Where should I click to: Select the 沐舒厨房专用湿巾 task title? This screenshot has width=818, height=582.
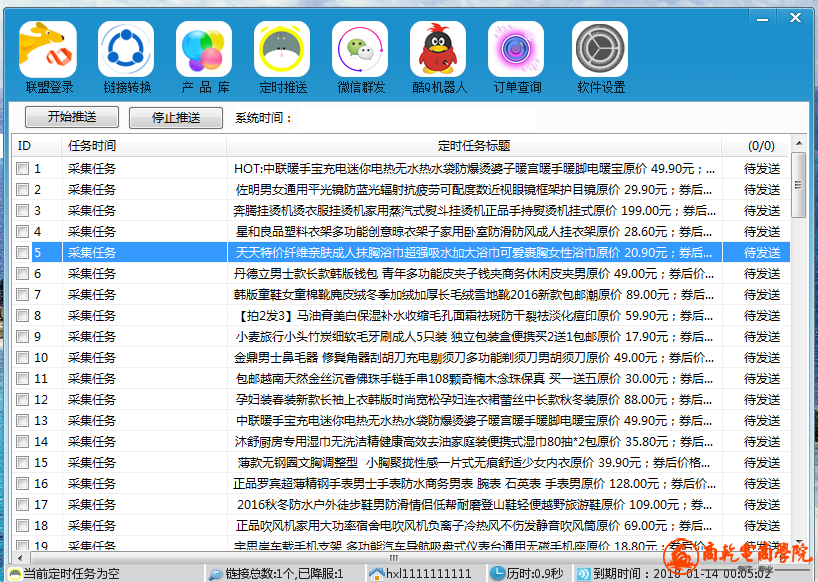[474, 442]
